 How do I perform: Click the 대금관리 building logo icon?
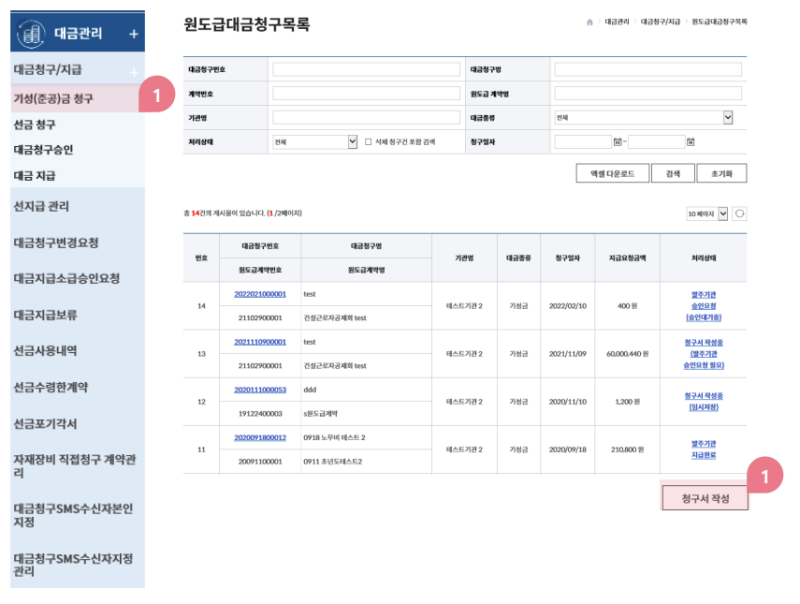point(31,34)
